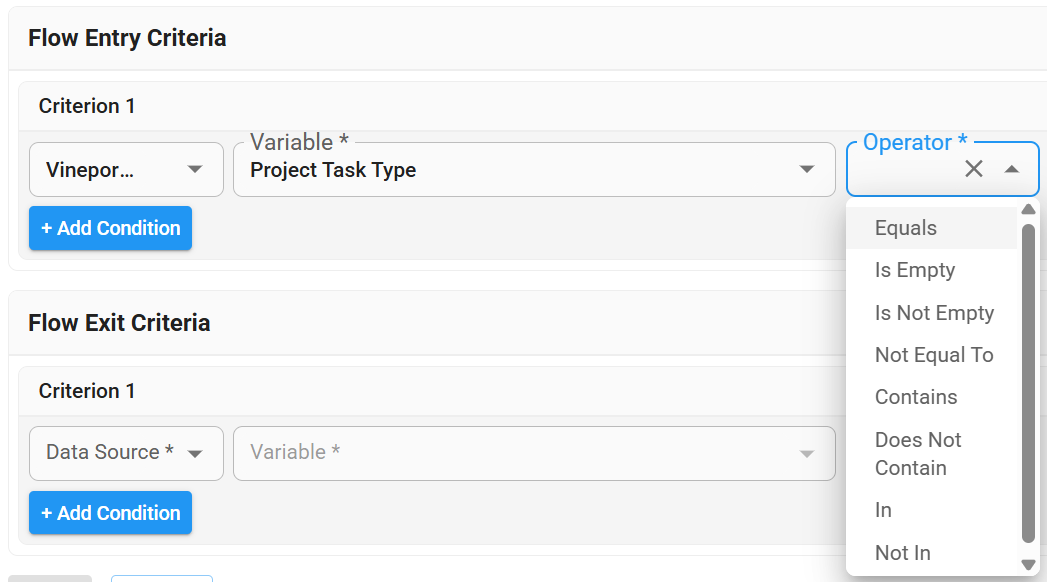
Task: Choose the Is Empty operator
Action: tap(915, 270)
